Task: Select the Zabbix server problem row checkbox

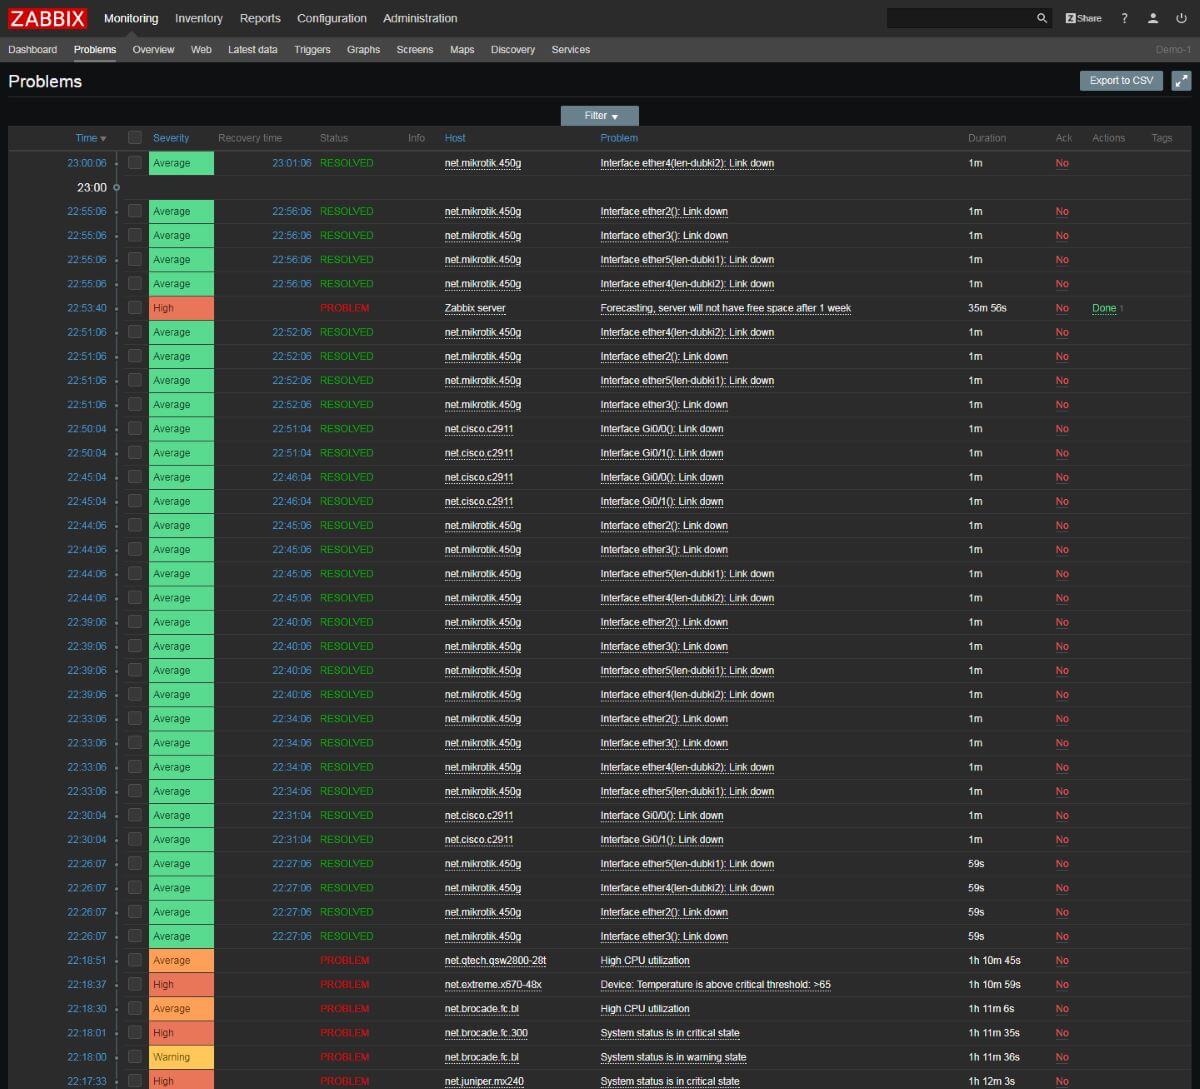Action: point(135,308)
